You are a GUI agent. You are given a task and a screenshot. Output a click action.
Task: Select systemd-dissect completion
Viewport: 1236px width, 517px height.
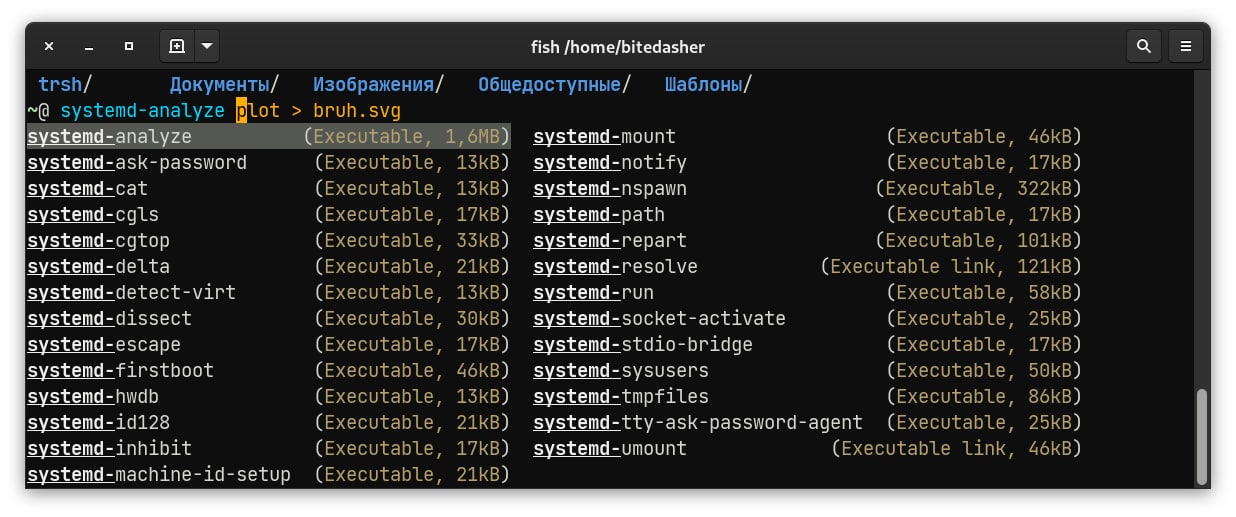tap(268, 319)
